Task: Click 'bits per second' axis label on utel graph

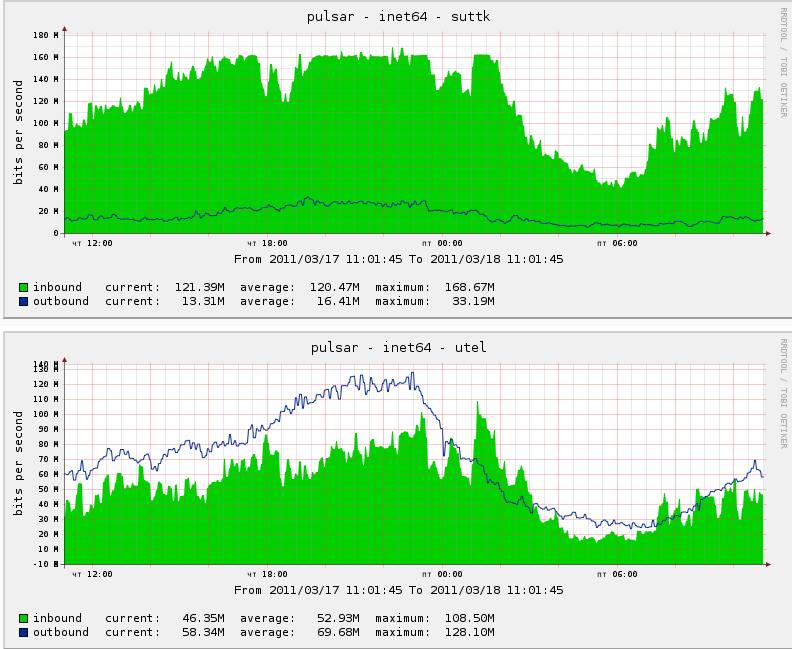Action: point(18,462)
